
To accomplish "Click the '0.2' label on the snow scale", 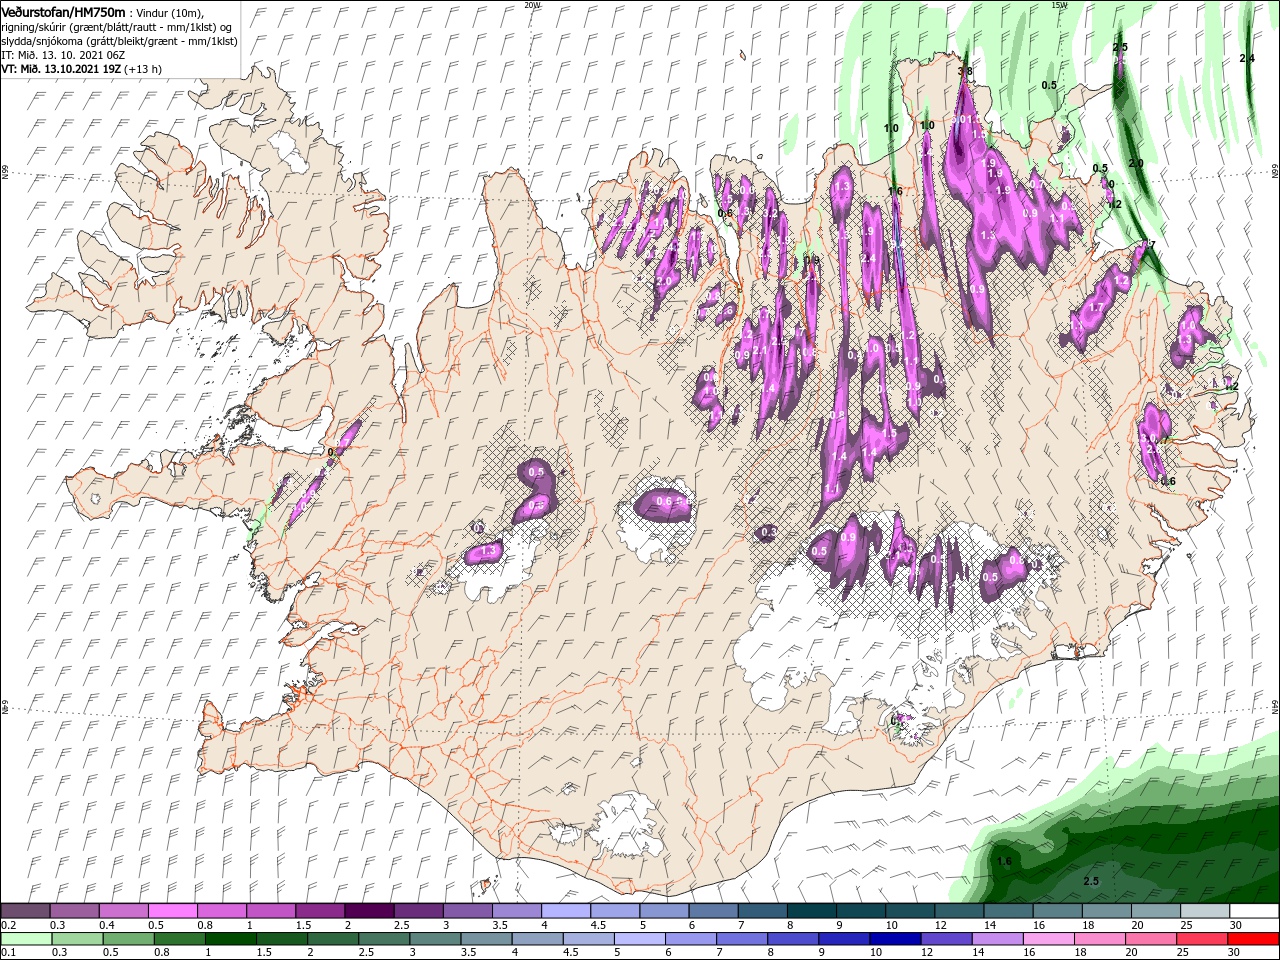I will point(8,926).
